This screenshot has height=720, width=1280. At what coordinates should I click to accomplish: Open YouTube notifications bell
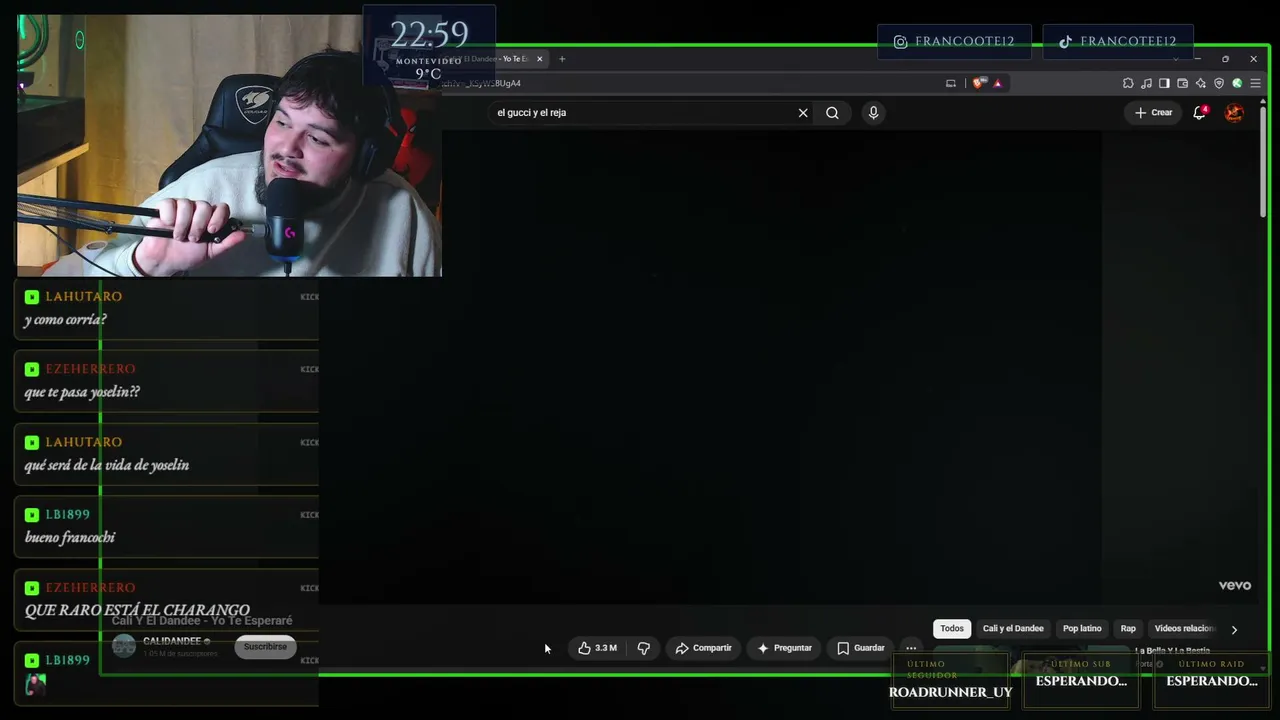(x=1199, y=113)
